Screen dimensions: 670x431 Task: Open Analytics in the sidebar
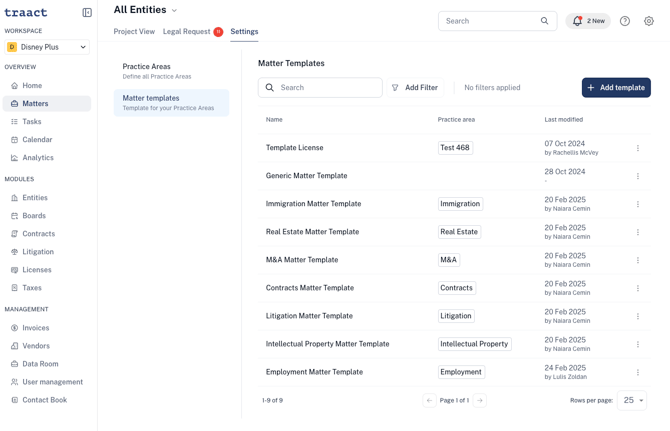click(x=47, y=157)
